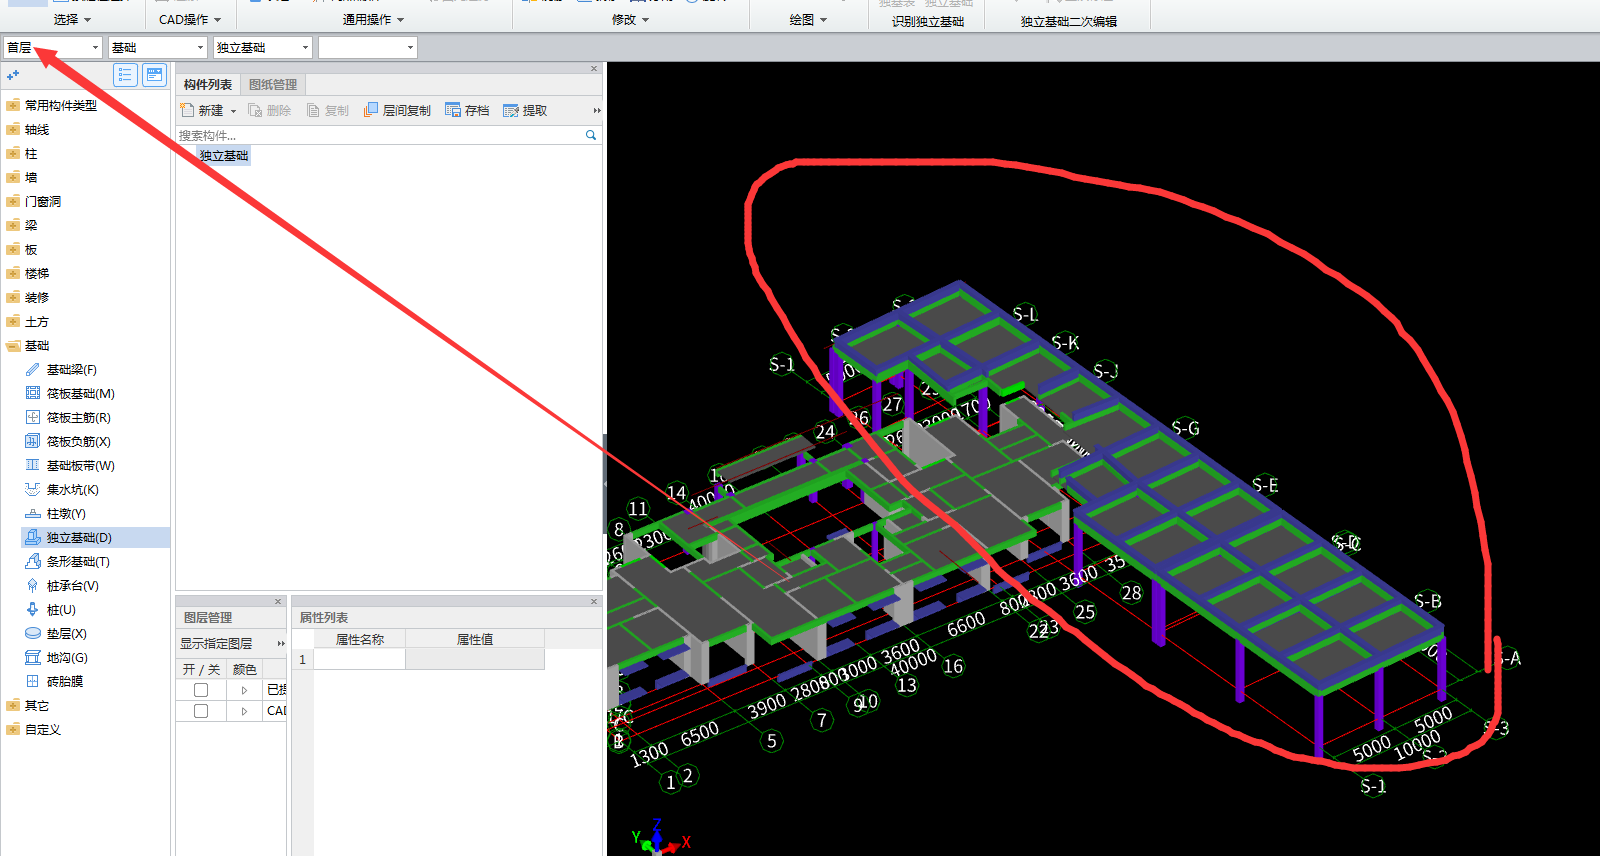The image size is (1600, 856).
Task: Toggle the CAD layer checkbox
Action: pyautogui.click(x=201, y=711)
